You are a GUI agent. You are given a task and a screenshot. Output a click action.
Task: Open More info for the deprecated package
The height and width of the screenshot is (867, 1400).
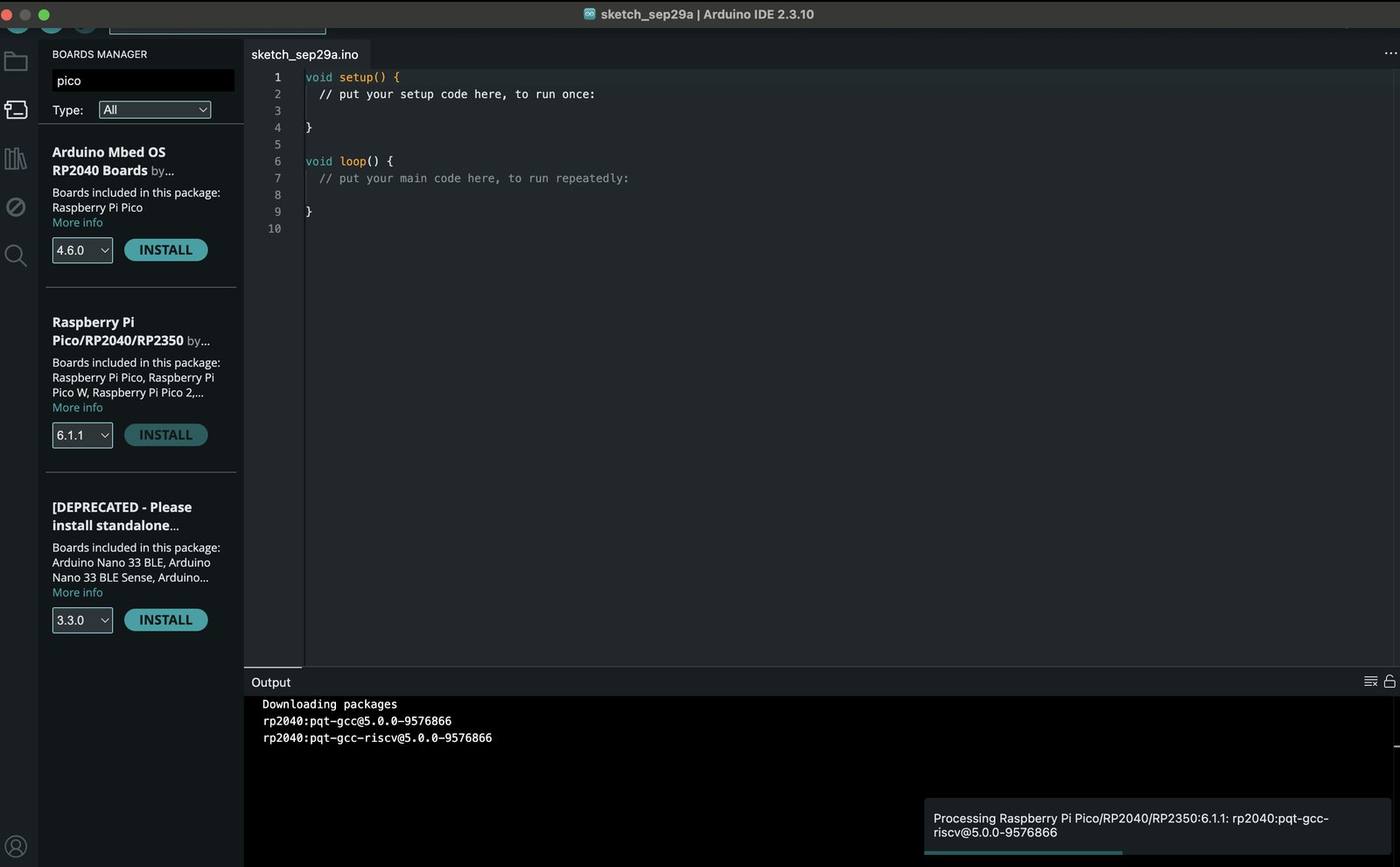pyautogui.click(x=77, y=593)
